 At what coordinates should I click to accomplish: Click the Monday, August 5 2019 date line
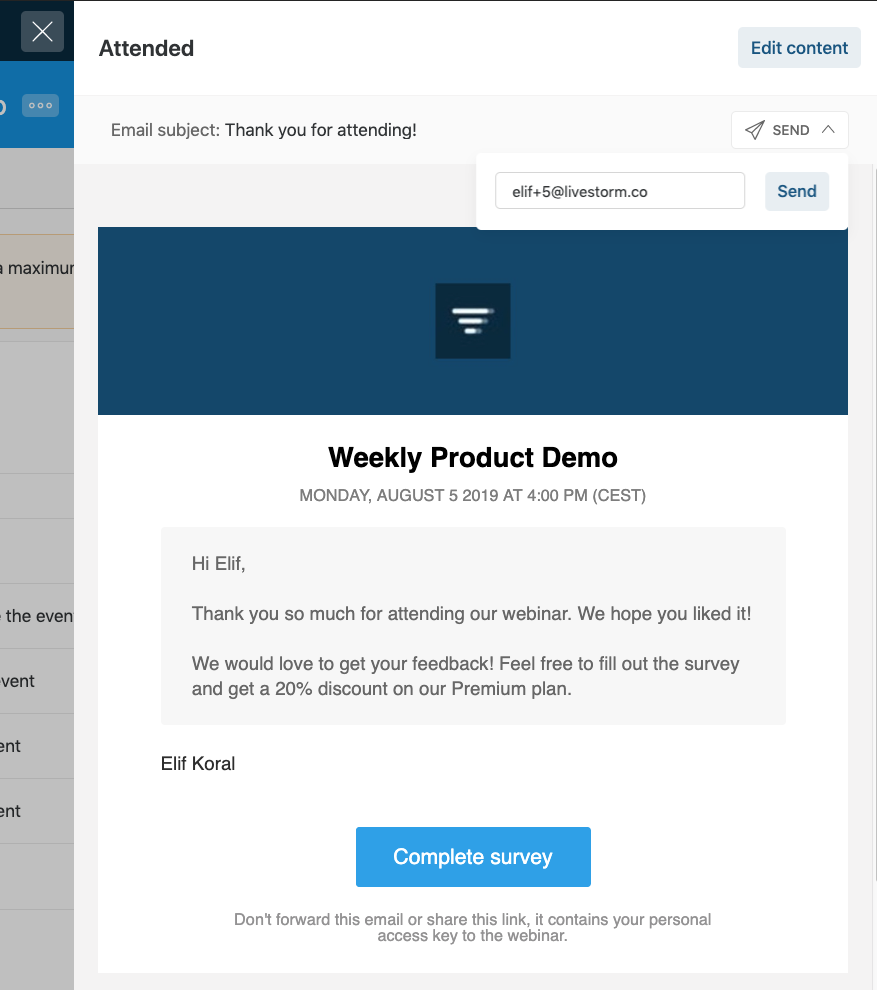coord(473,495)
